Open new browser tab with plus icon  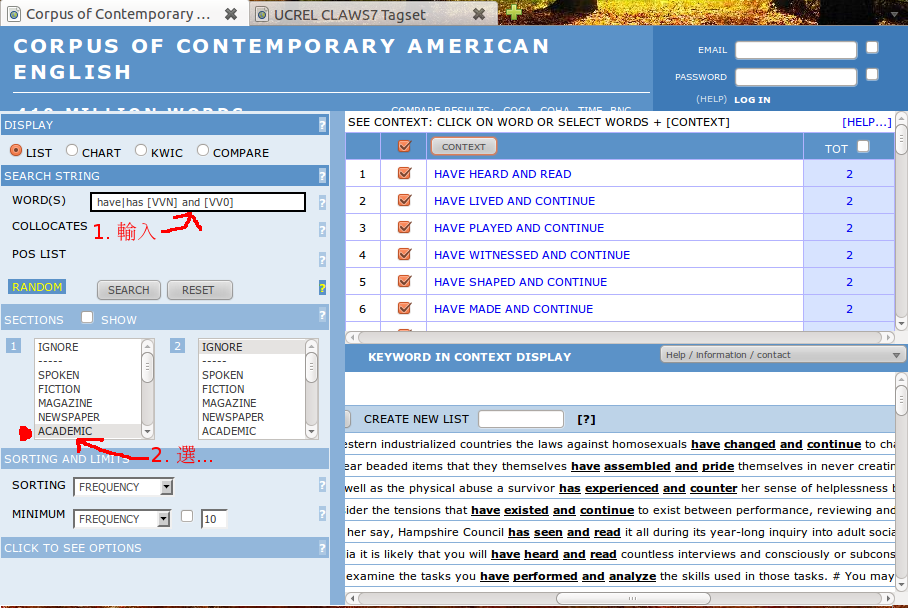(513, 12)
